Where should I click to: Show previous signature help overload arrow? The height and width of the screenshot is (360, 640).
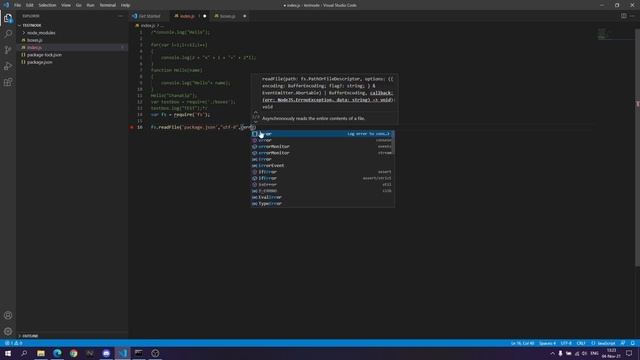pos(256,112)
